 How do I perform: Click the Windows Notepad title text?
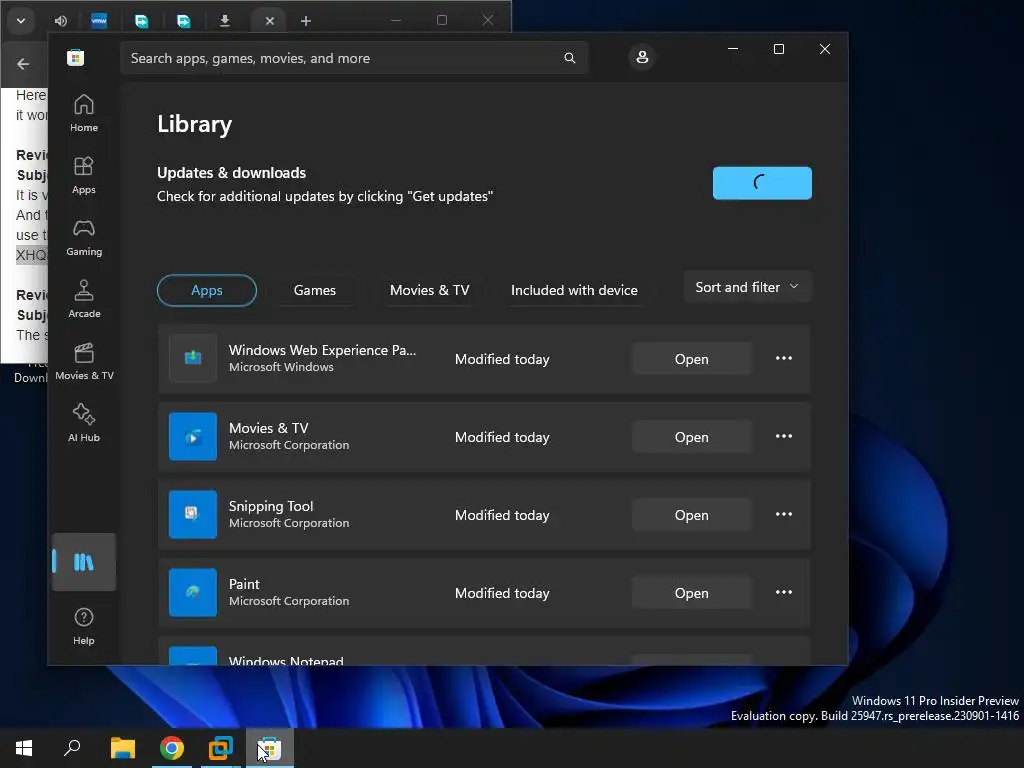click(286, 660)
